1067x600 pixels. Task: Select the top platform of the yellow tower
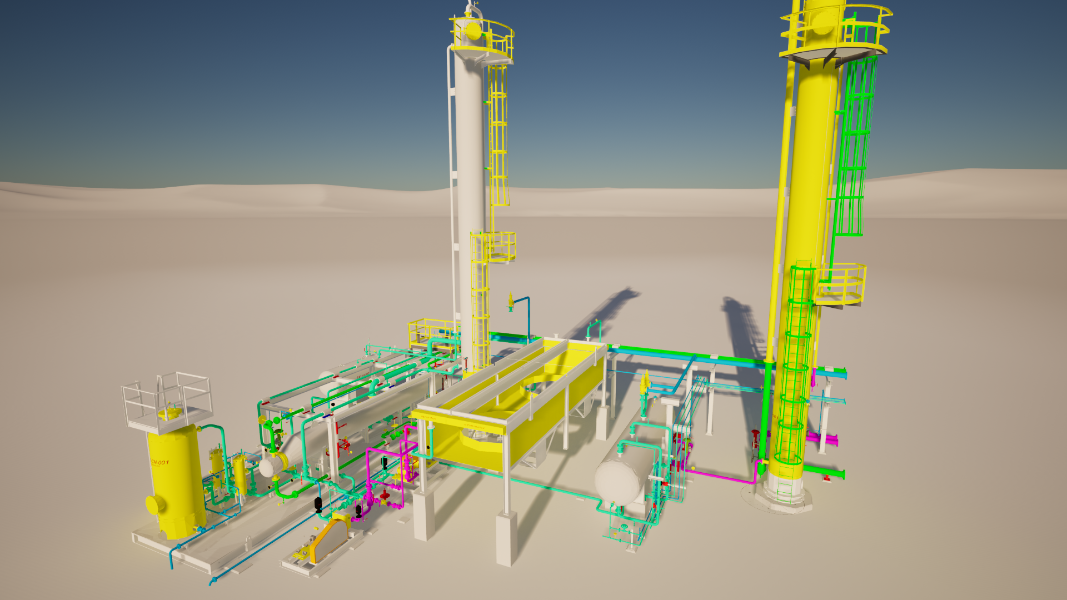click(x=836, y=27)
